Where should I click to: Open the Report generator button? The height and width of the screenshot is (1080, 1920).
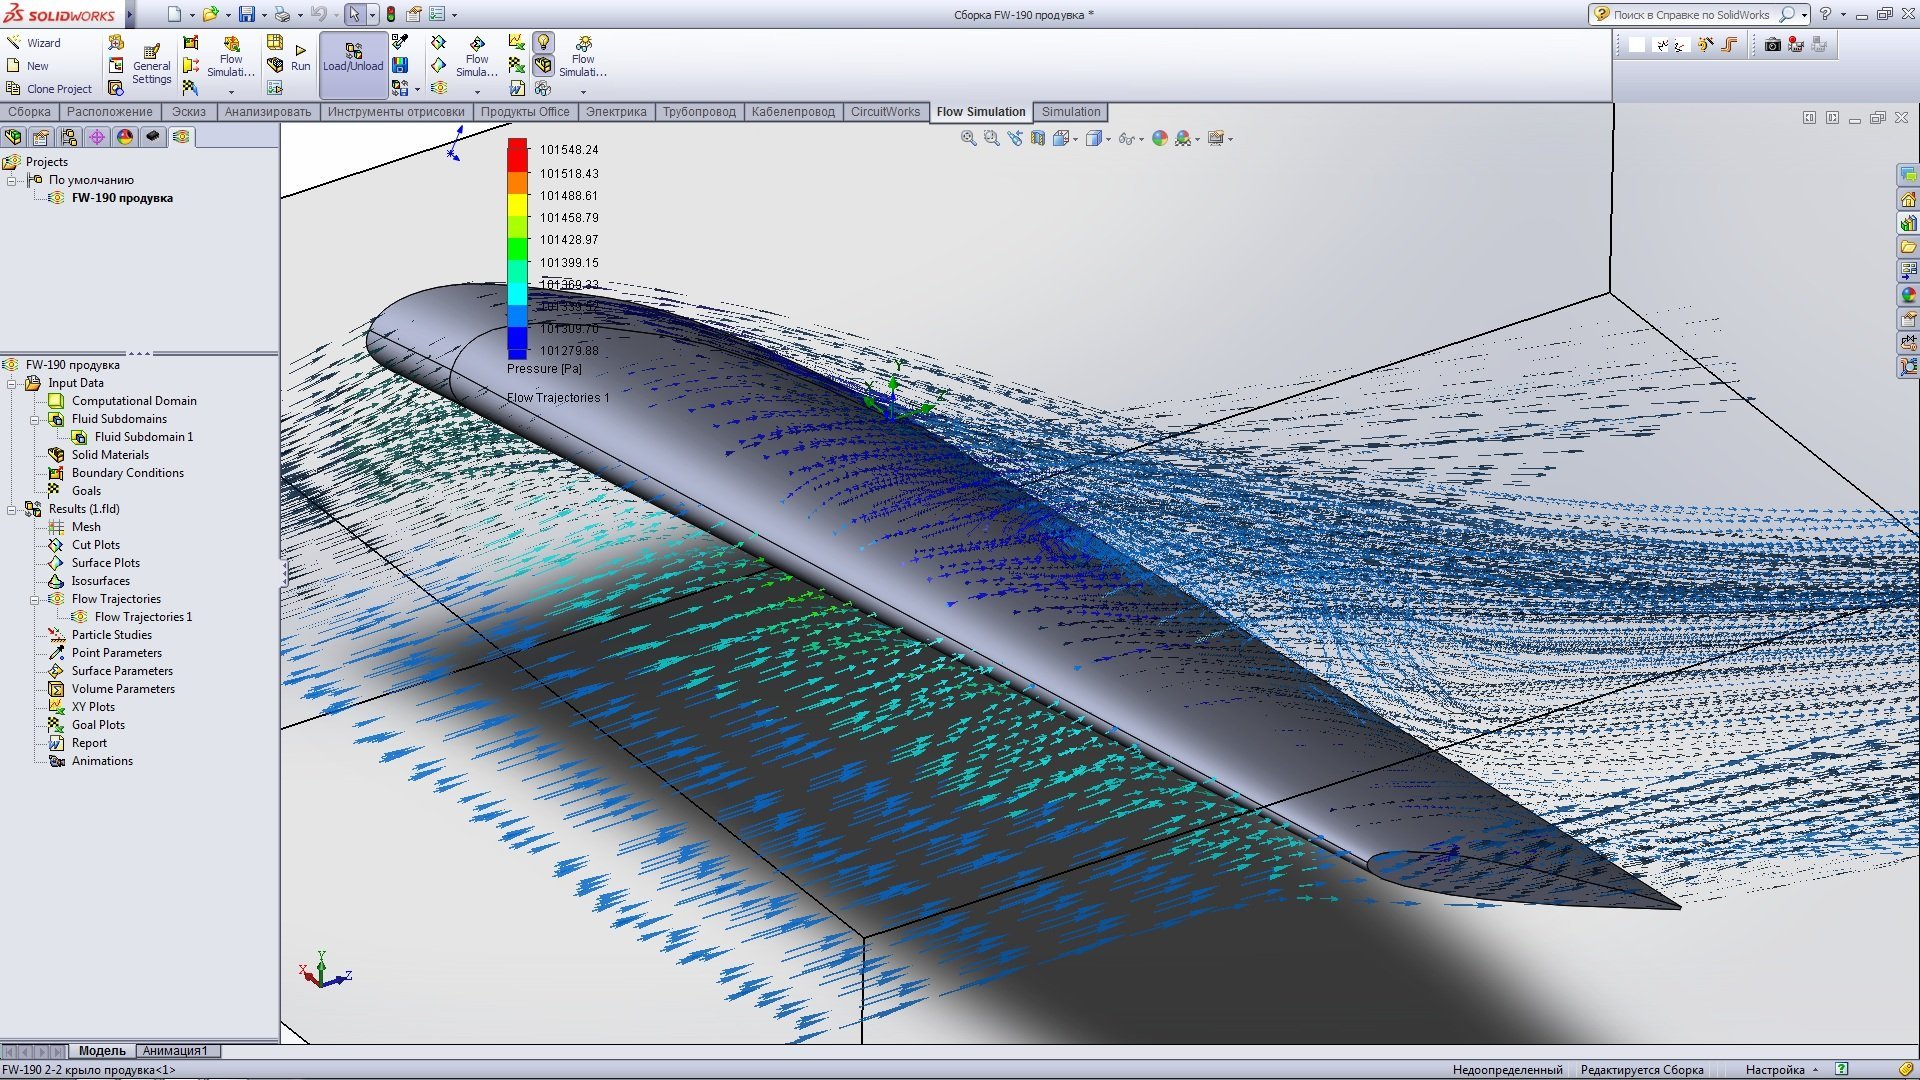coord(90,742)
